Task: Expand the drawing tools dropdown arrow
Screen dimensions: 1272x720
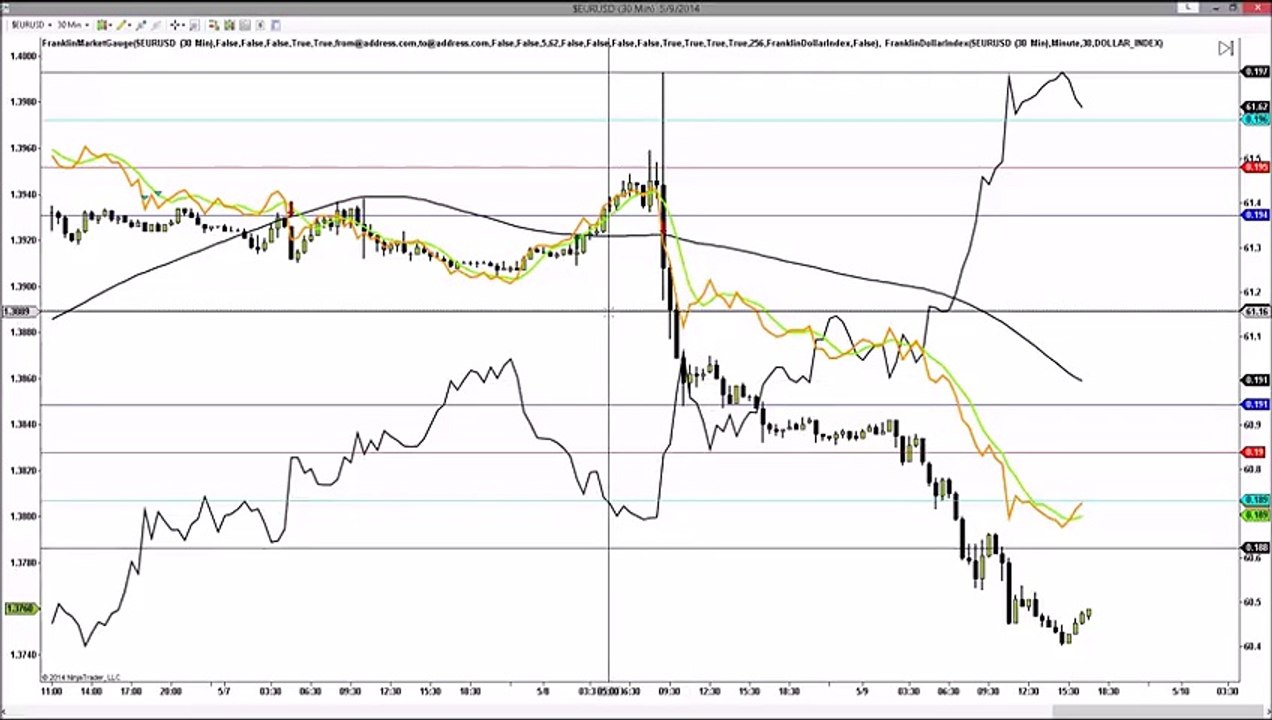Action: [130, 25]
